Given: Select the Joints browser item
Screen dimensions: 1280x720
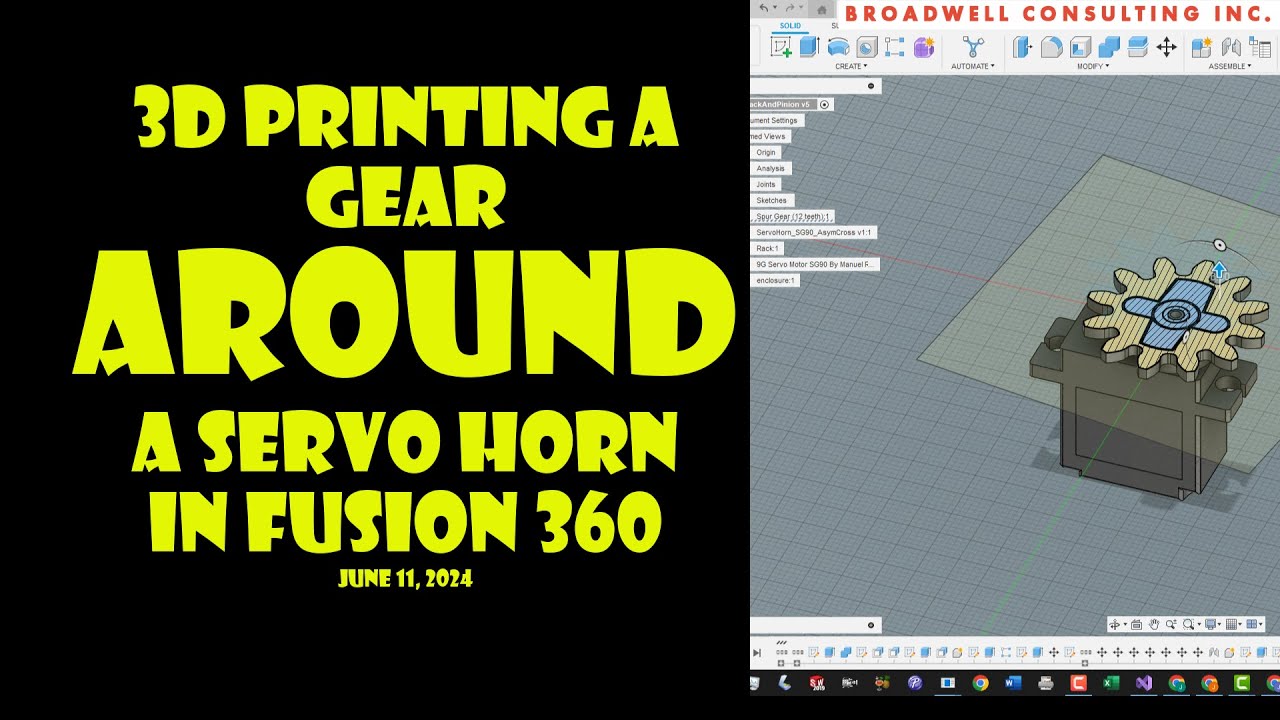Looking at the screenshot, I should click(766, 184).
